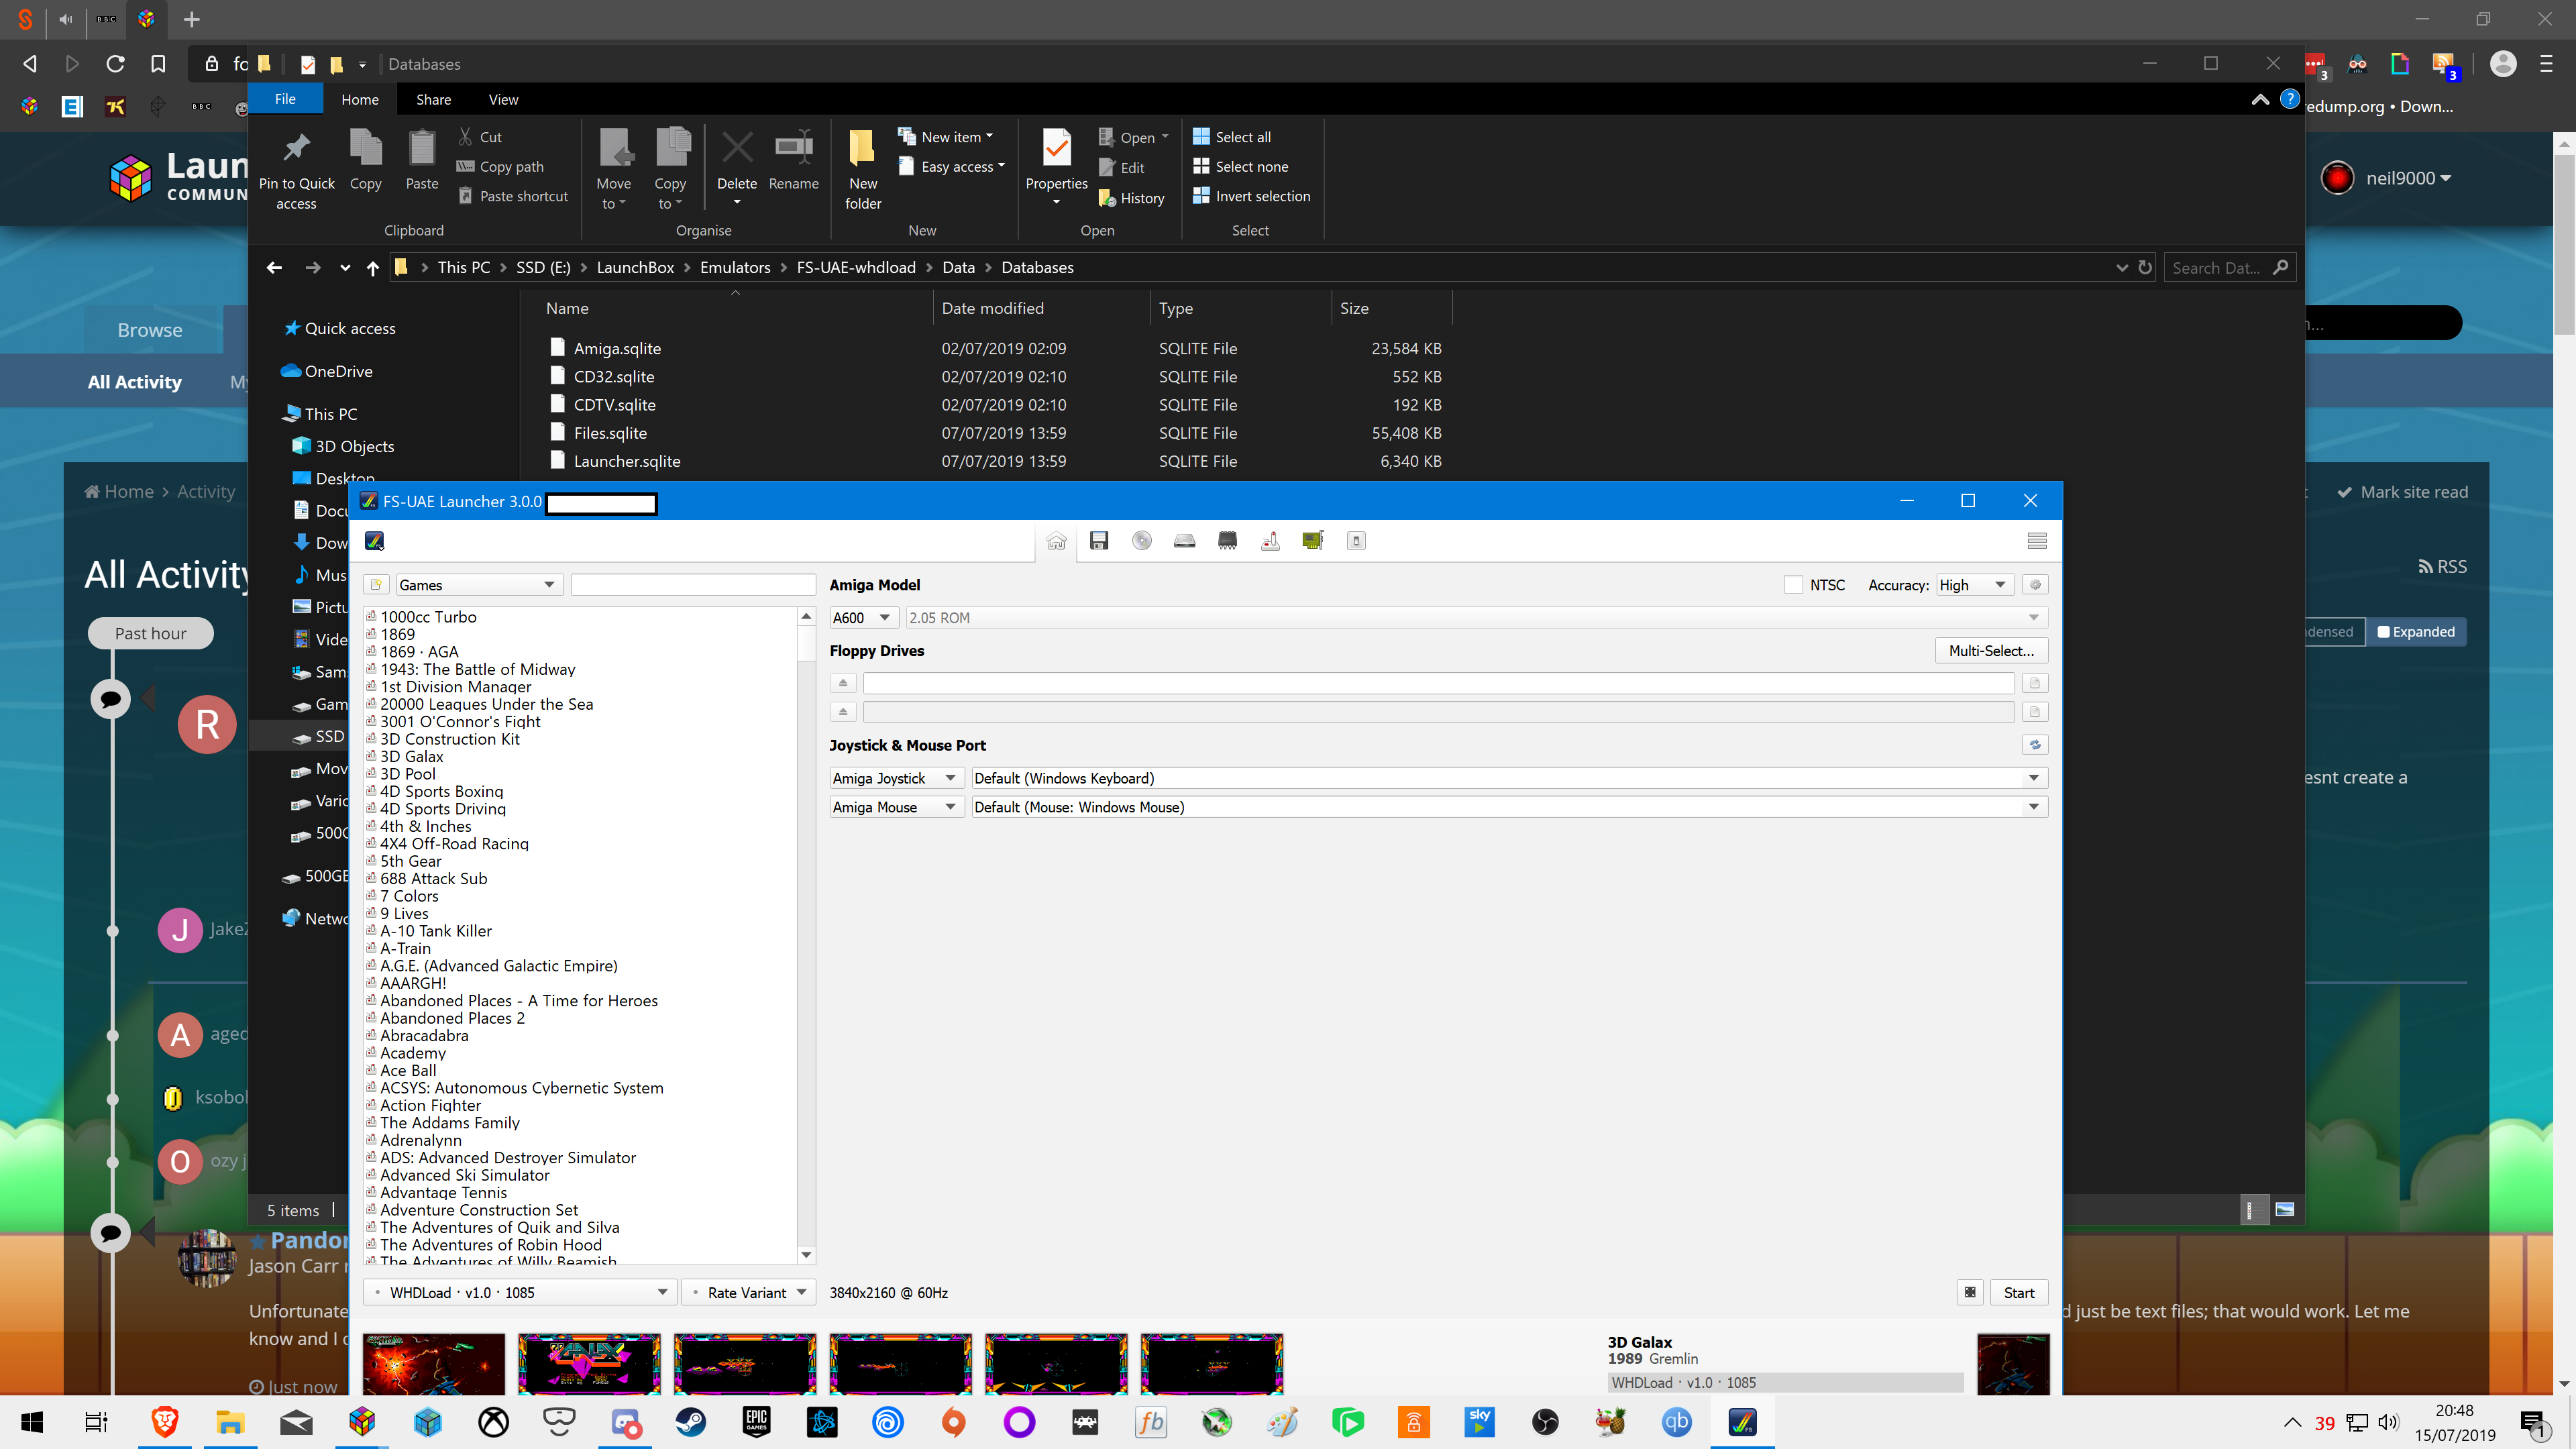Click Select none in the Explorer ribbon
2576x1449 pixels.
tap(1240, 167)
